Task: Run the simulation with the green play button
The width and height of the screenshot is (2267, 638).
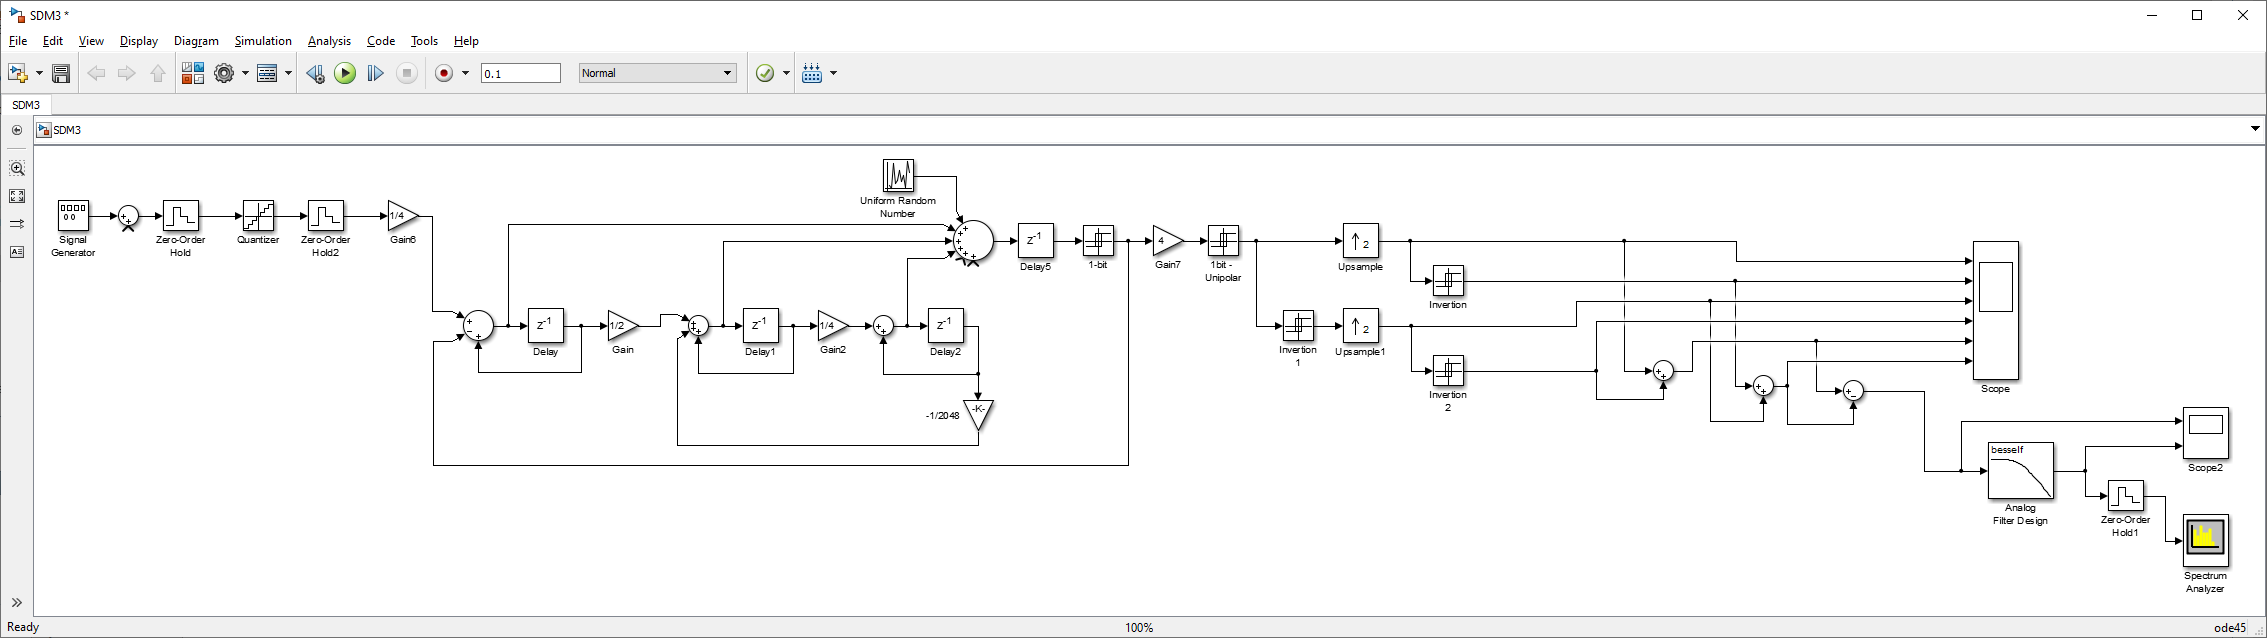Action: coord(345,73)
